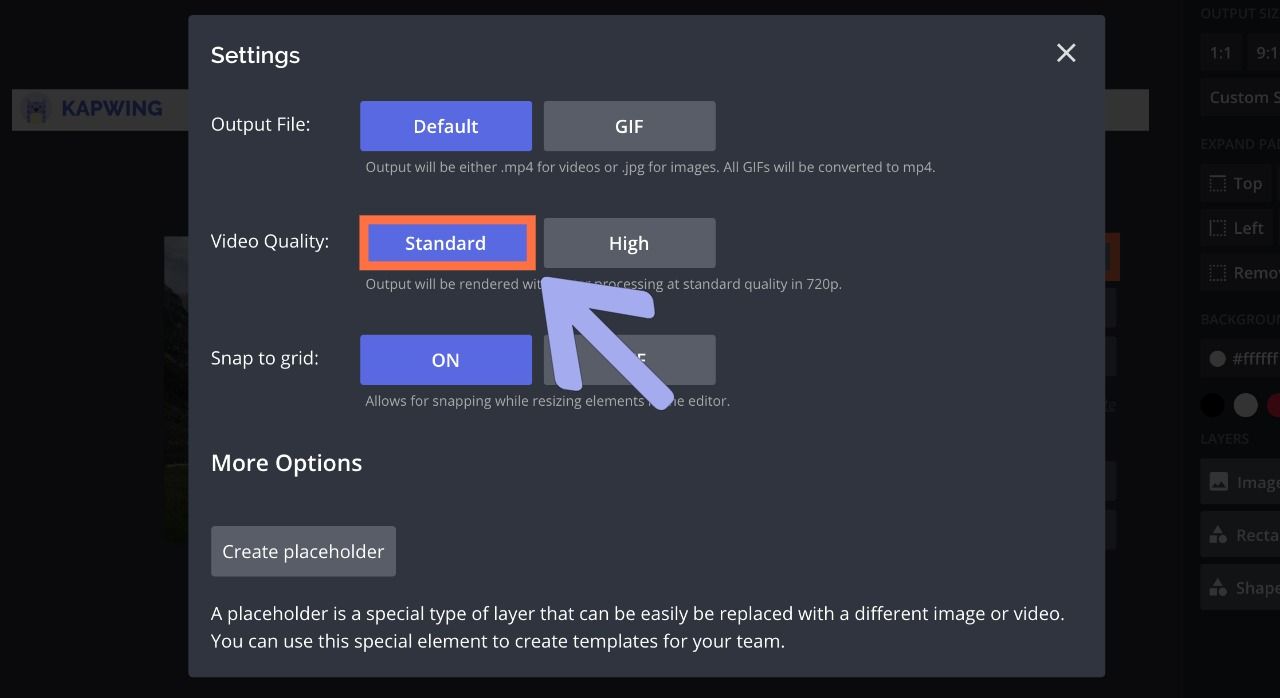Image resolution: width=1280 pixels, height=698 pixels.
Task: Pick the gray background color swatch
Action: click(x=1245, y=405)
